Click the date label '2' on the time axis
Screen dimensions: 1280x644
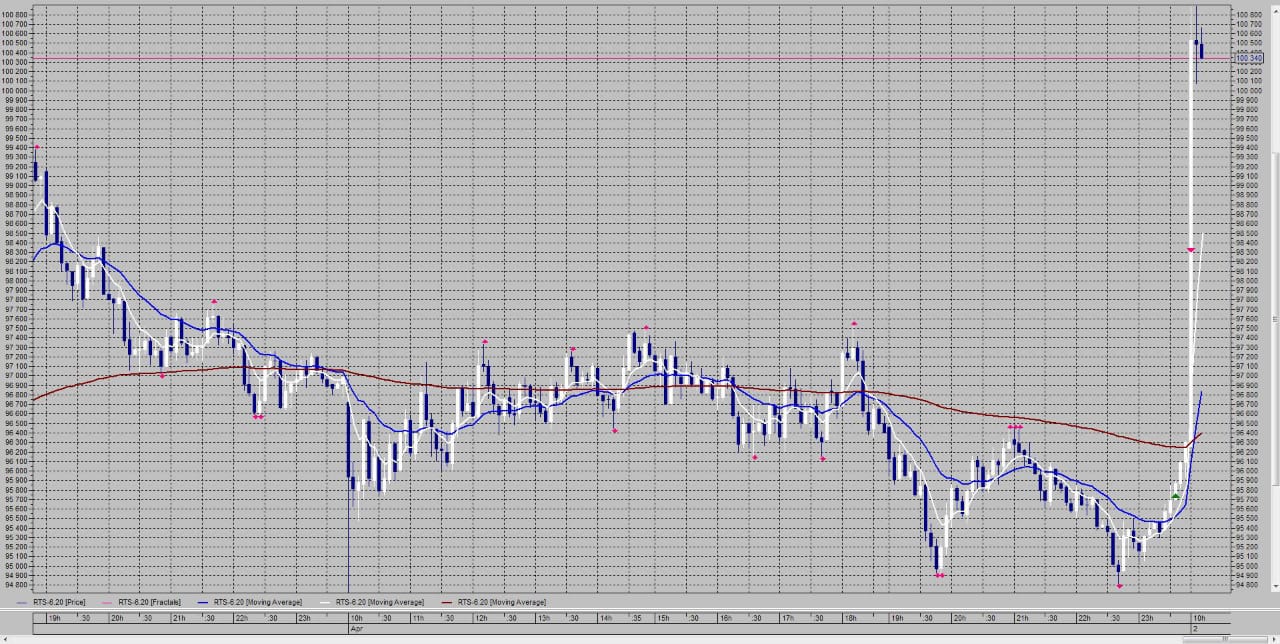1194,628
